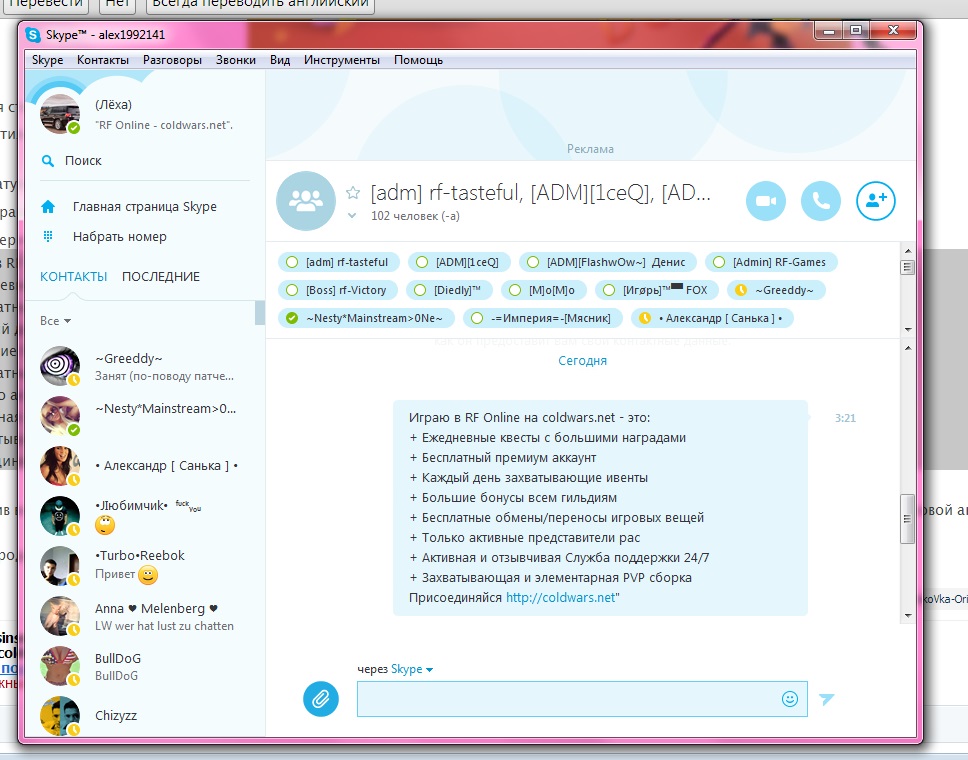
Task: Click the chat scroll down arrow
Action: pyautogui.click(x=908, y=615)
